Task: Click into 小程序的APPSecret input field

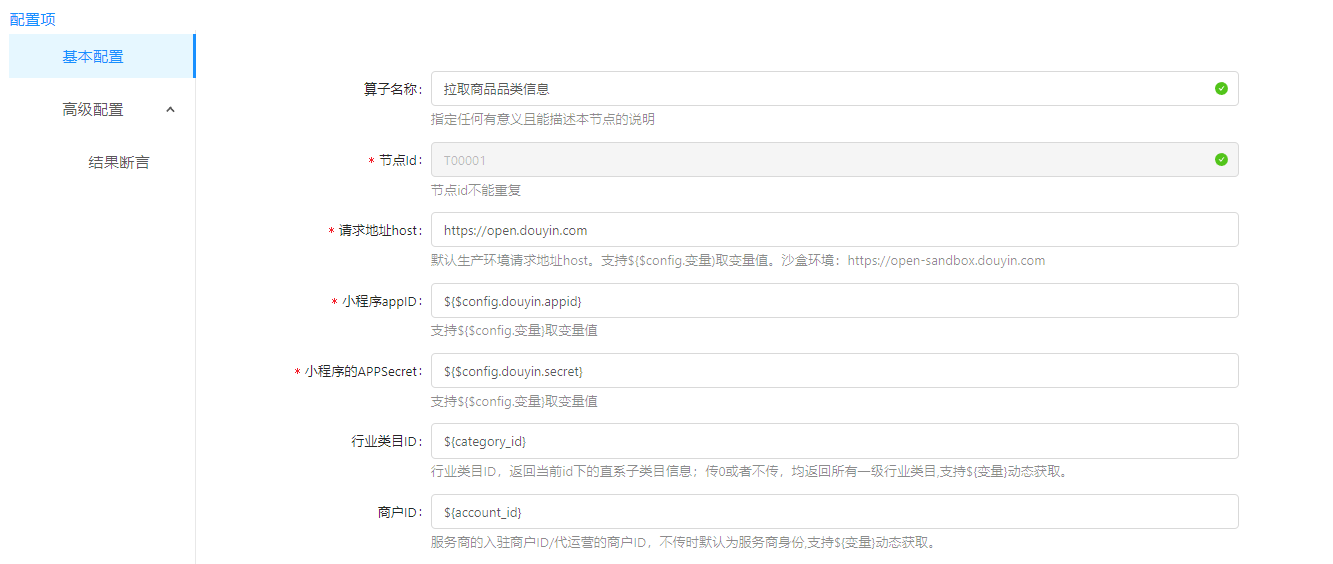Action: tap(834, 371)
